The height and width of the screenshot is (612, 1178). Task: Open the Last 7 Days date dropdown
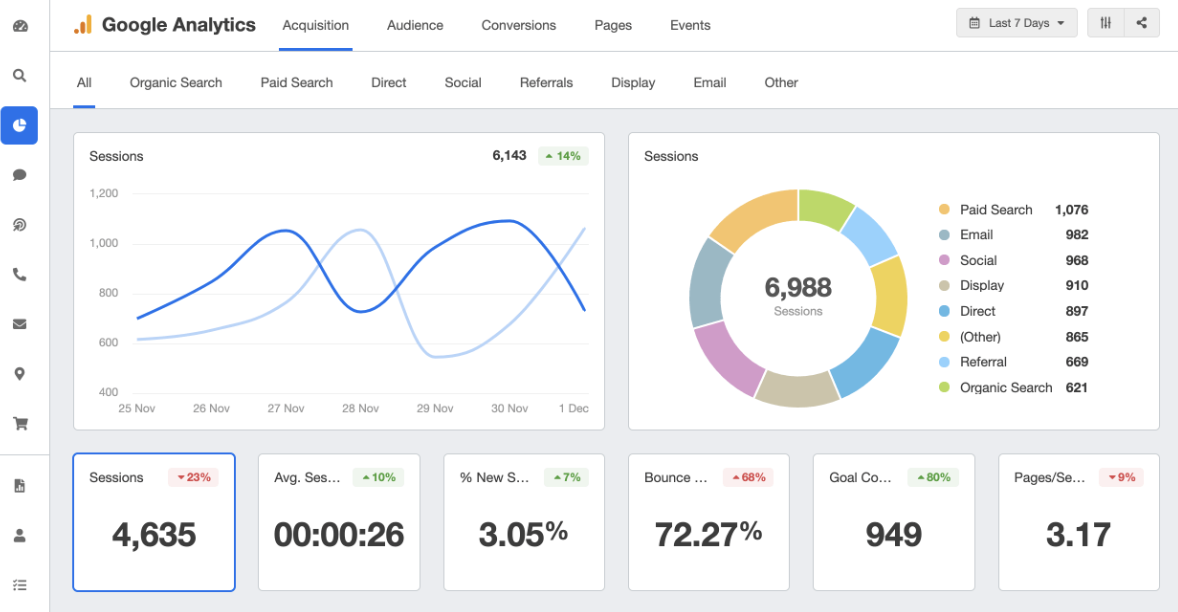1016,23
